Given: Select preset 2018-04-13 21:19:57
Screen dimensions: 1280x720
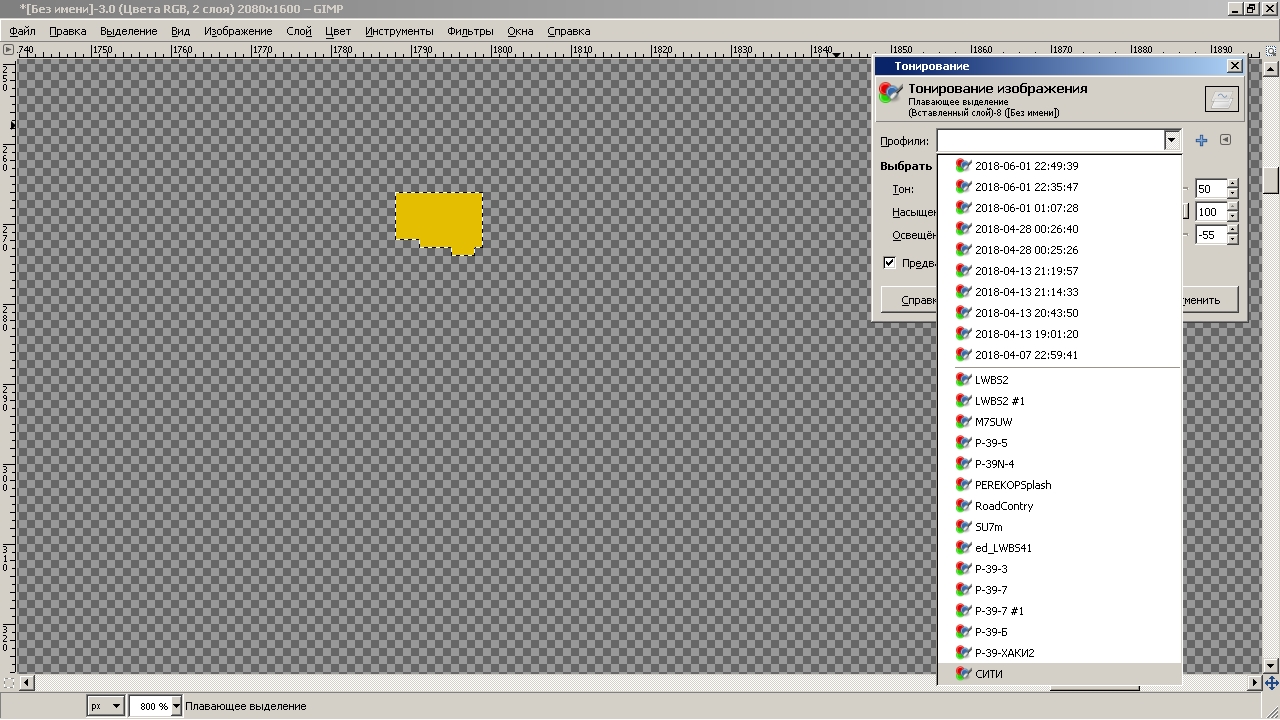Looking at the screenshot, I should [1060, 271].
